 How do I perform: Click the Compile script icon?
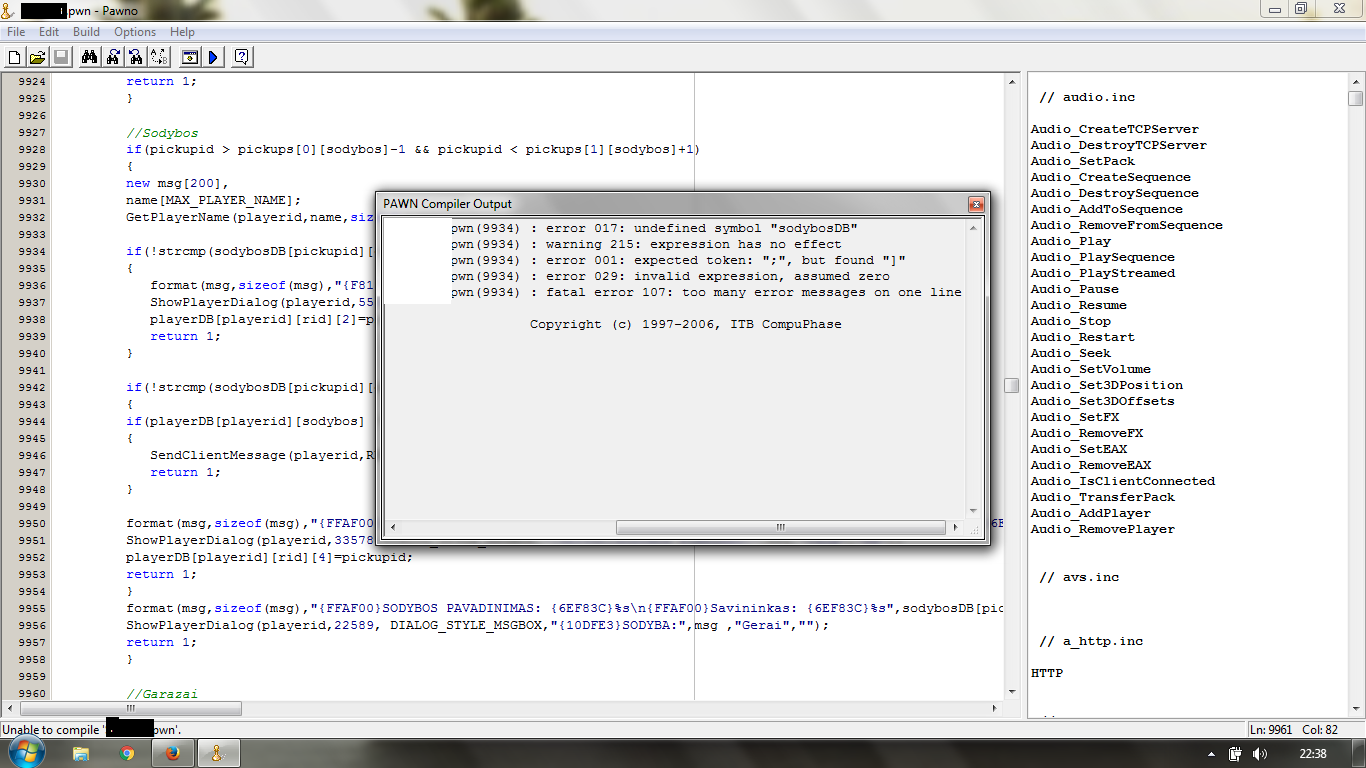coord(190,58)
